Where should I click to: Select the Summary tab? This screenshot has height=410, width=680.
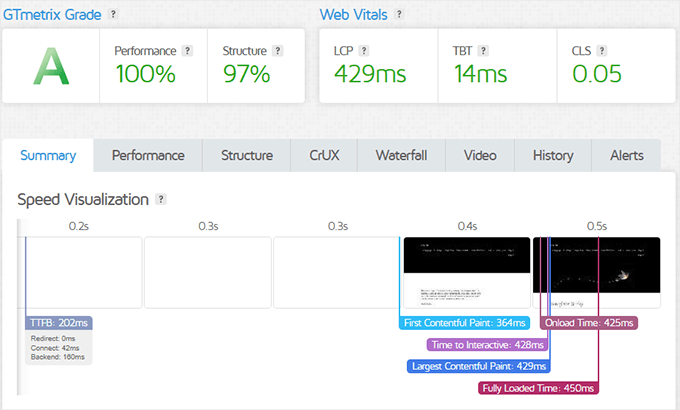click(x=48, y=156)
